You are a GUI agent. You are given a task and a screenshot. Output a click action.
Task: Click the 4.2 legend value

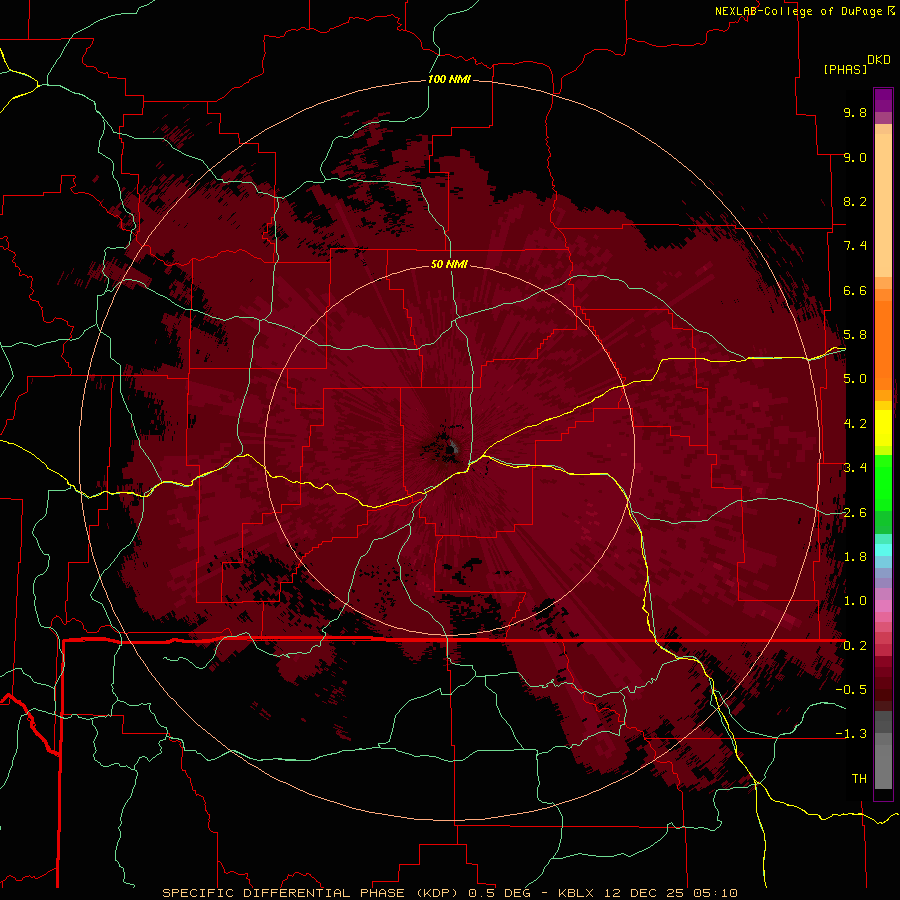[x=855, y=424]
